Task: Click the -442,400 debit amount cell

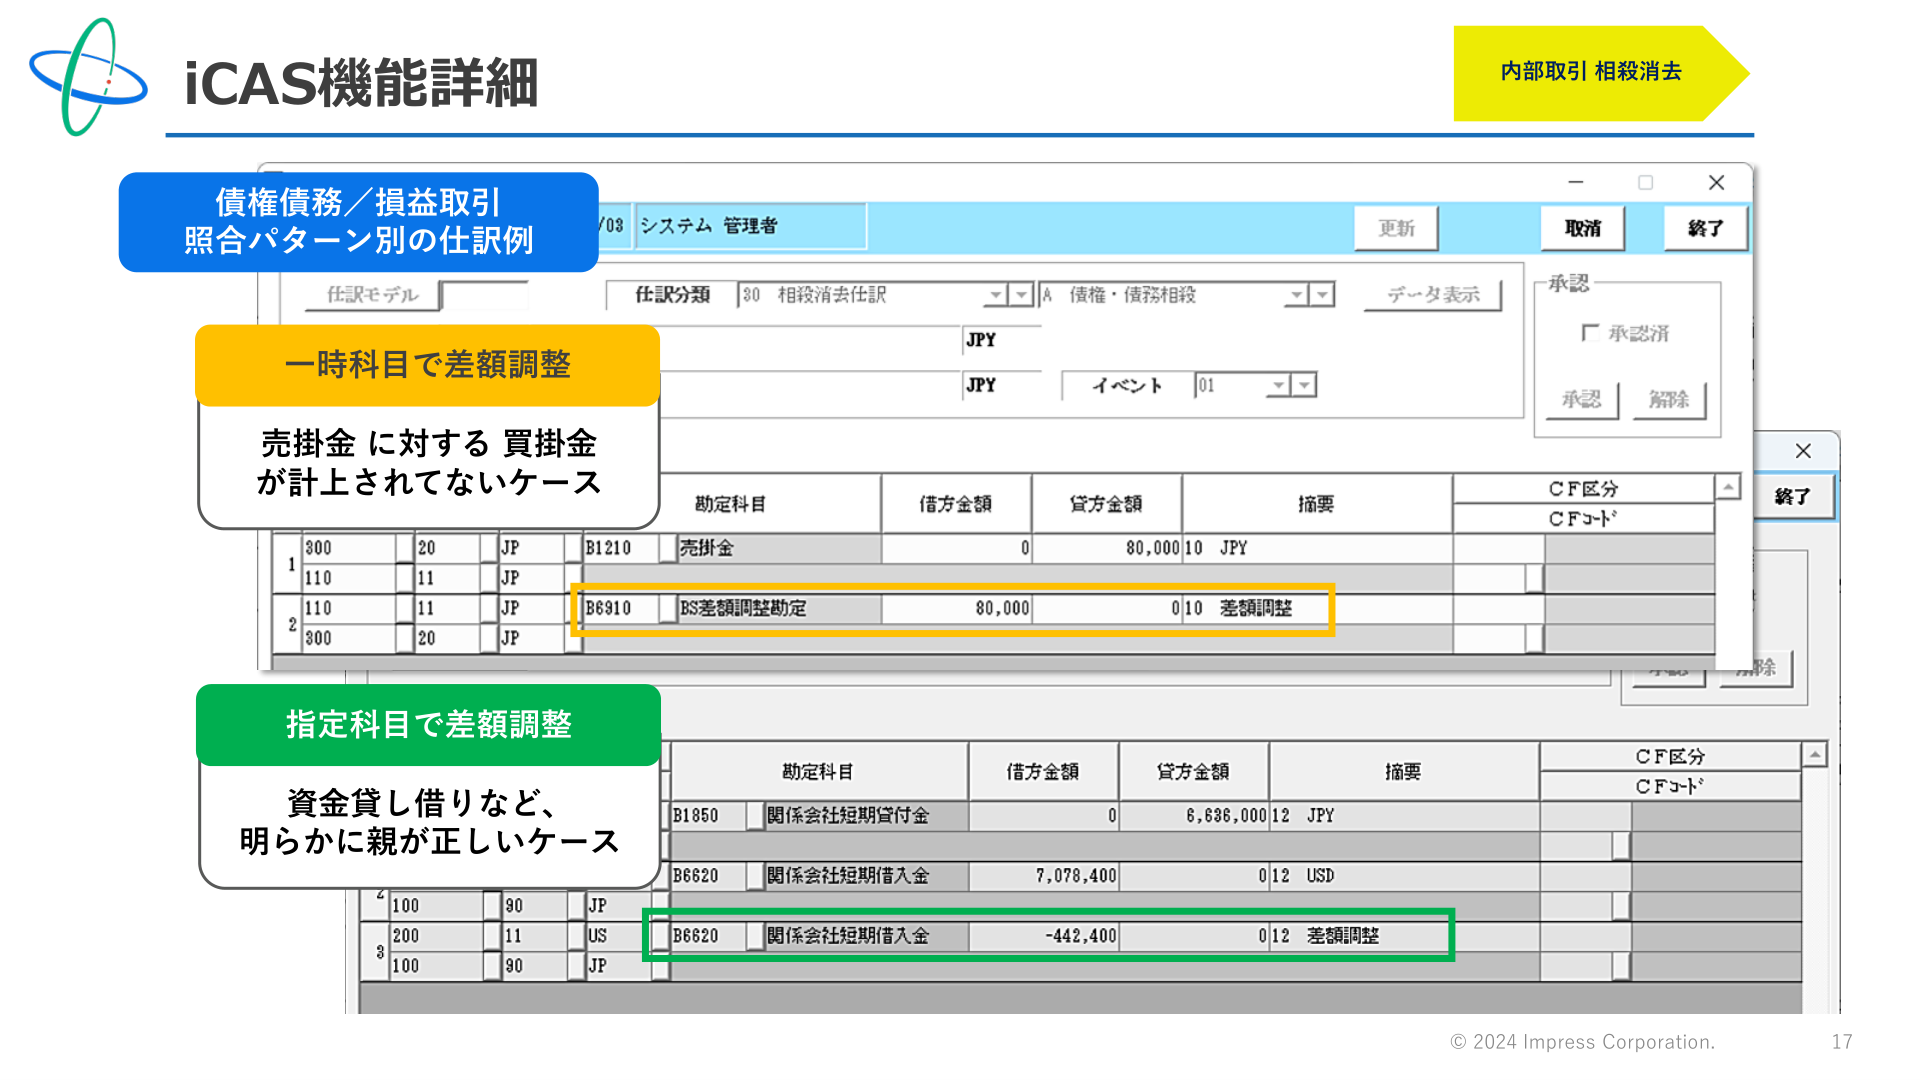Action: point(1043,936)
